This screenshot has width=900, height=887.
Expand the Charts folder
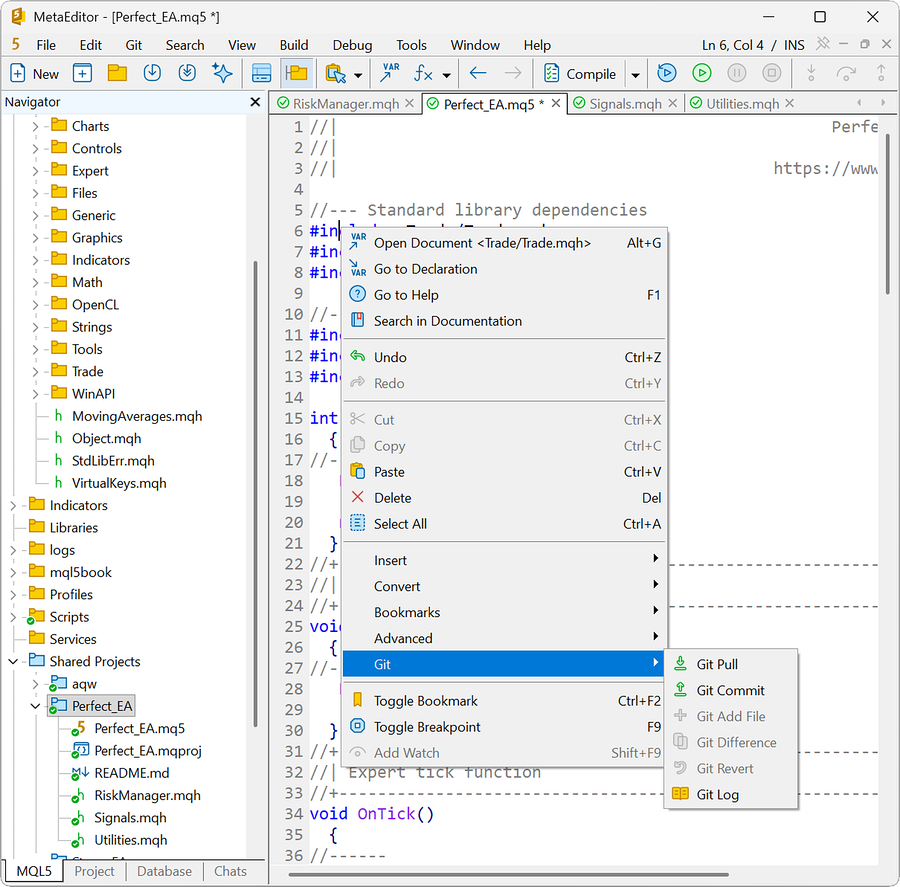pos(36,126)
